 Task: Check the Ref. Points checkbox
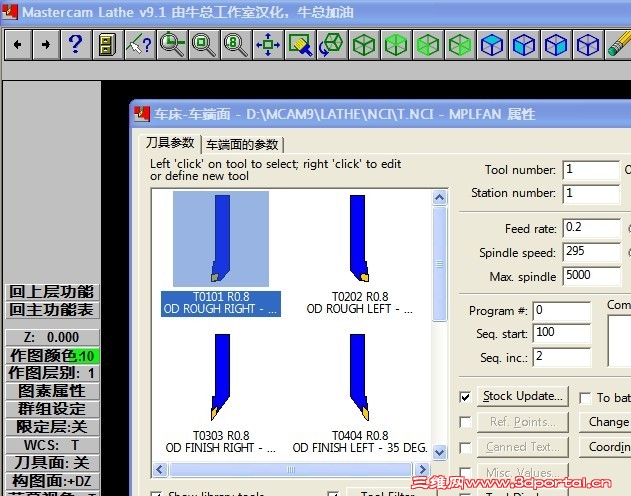click(465, 422)
